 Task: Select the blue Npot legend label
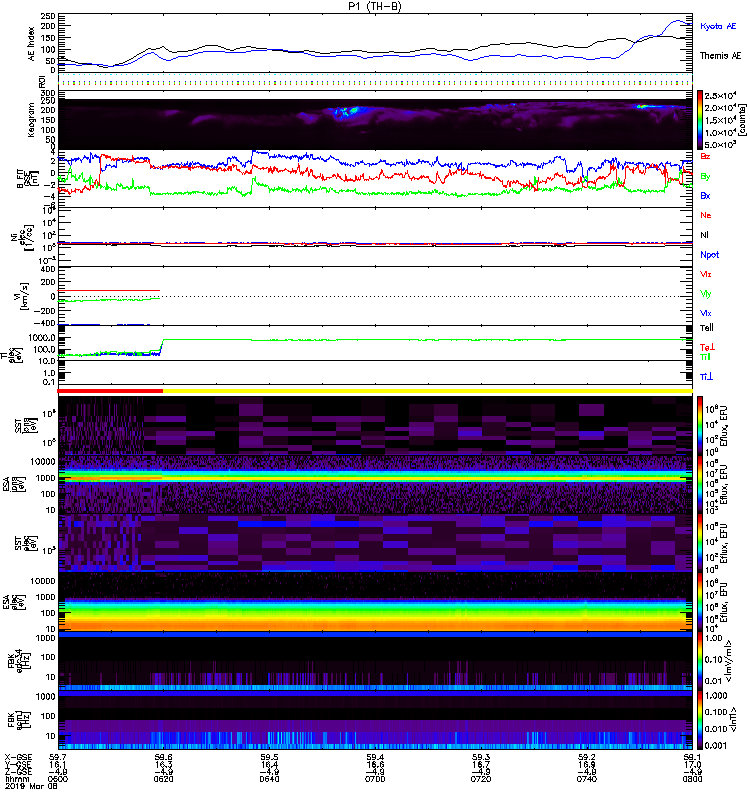coord(710,255)
